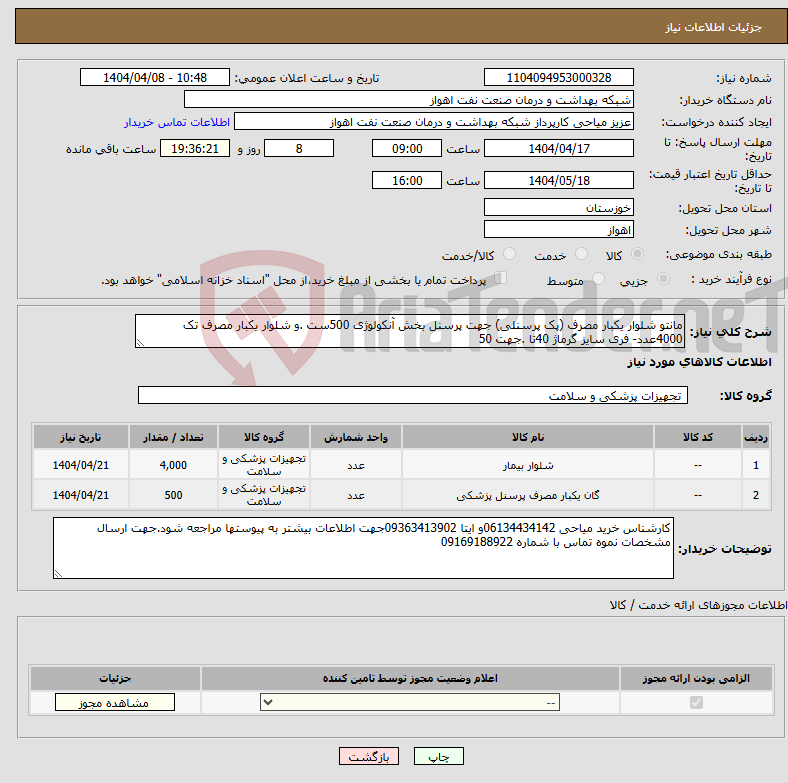The height and width of the screenshot is (783, 788).
Task: Toggle the Islamic treasury payment checkbox
Action: coord(500,278)
